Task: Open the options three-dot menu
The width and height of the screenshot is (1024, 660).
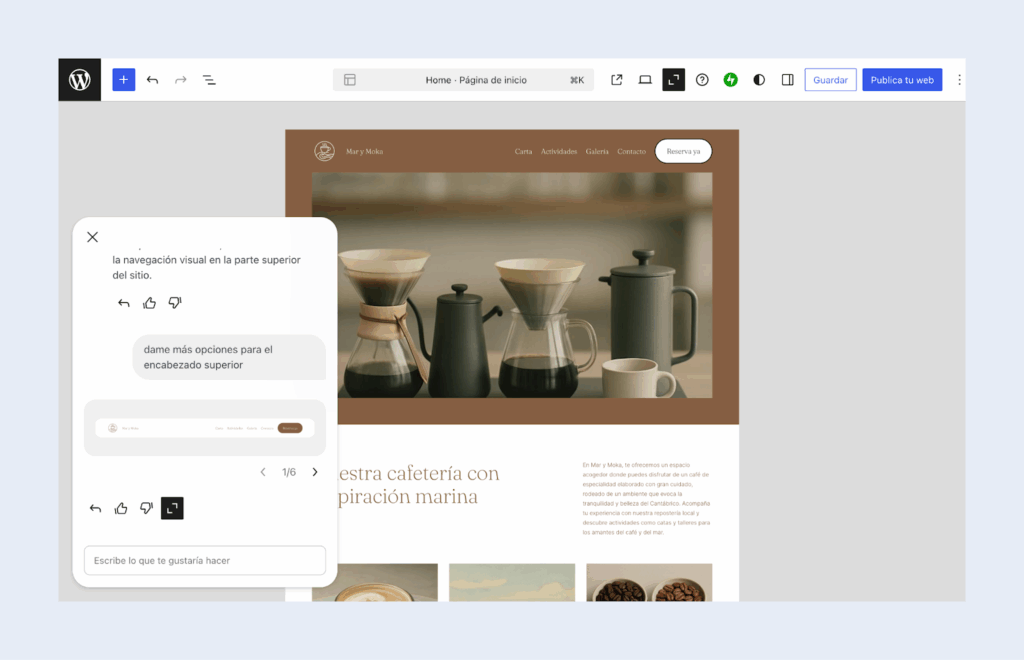Action: point(959,80)
